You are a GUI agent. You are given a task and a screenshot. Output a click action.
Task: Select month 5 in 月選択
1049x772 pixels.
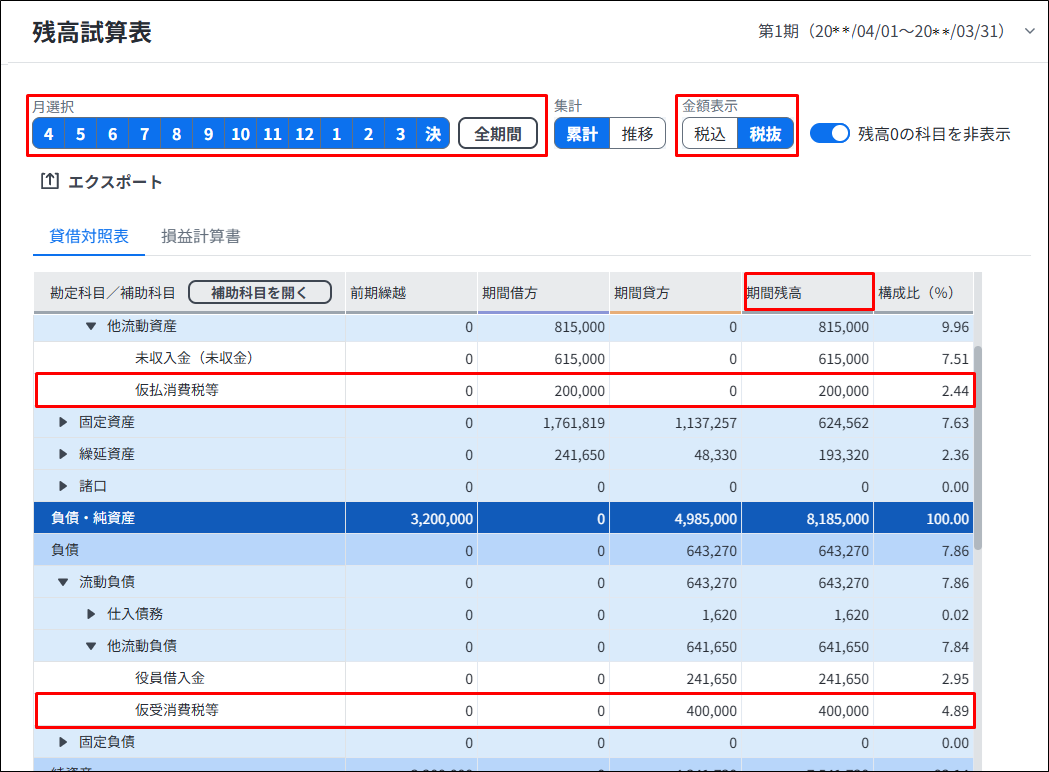(x=80, y=134)
